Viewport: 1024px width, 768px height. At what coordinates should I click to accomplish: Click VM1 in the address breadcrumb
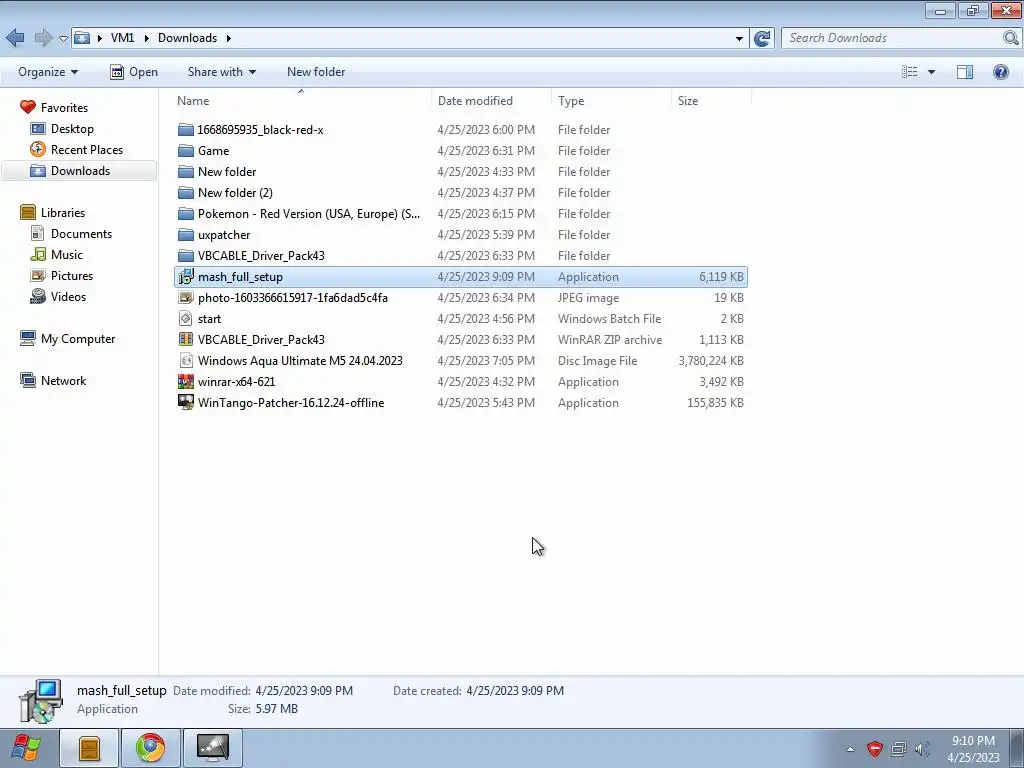122,38
